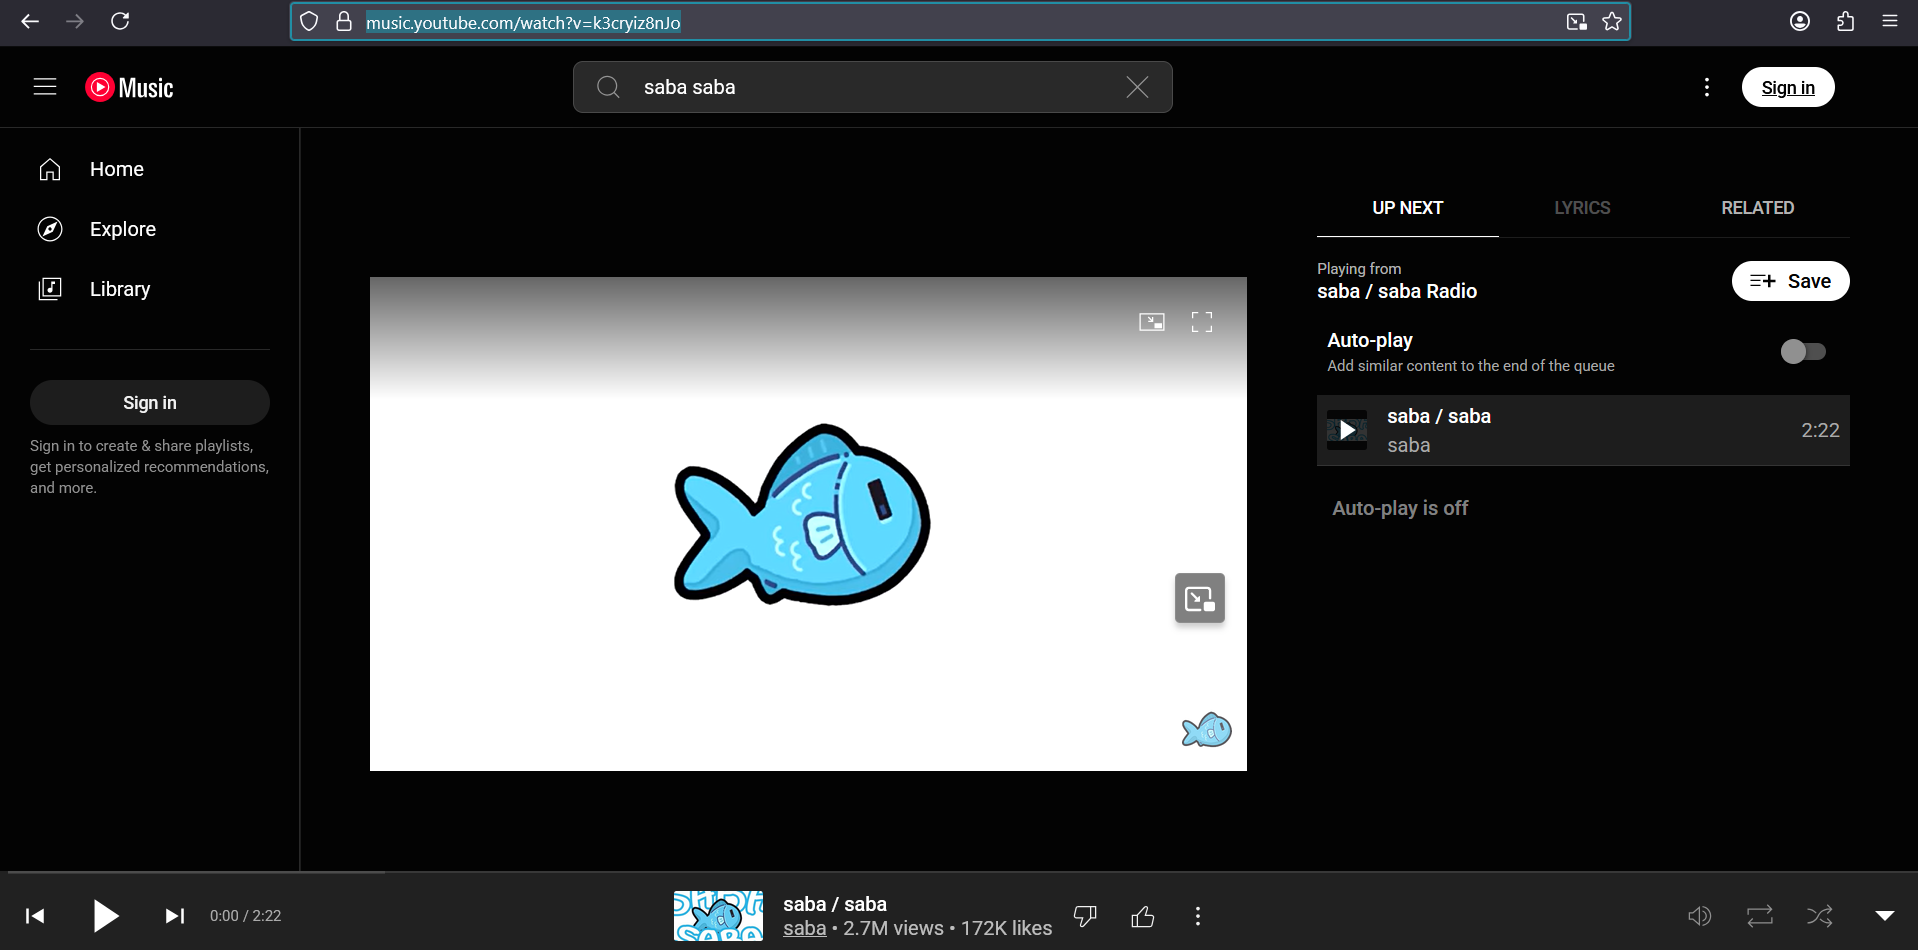Play the current song
This screenshot has width=1918, height=950.
105,916
